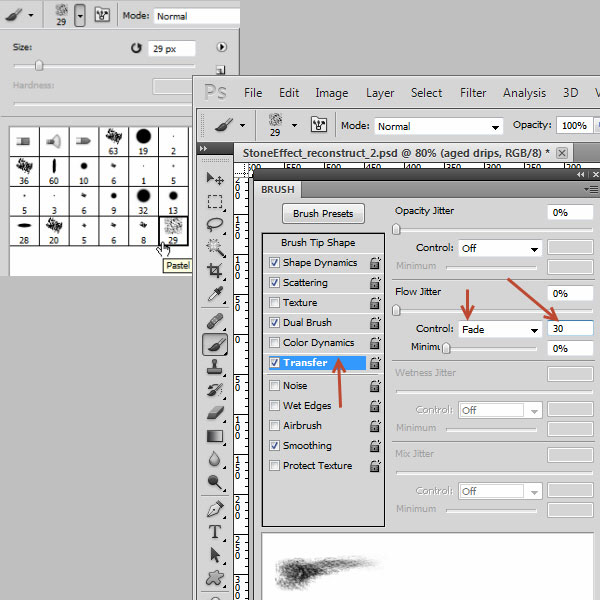Image resolution: width=600 pixels, height=600 pixels.
Task: Open the Mode dropdown in background options bar
Action: [x=197, y=16]
